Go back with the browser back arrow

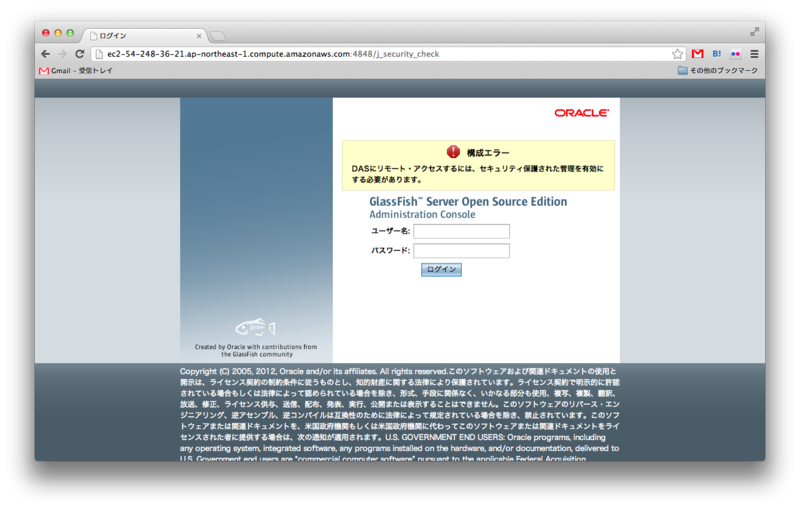pos(45,54)
